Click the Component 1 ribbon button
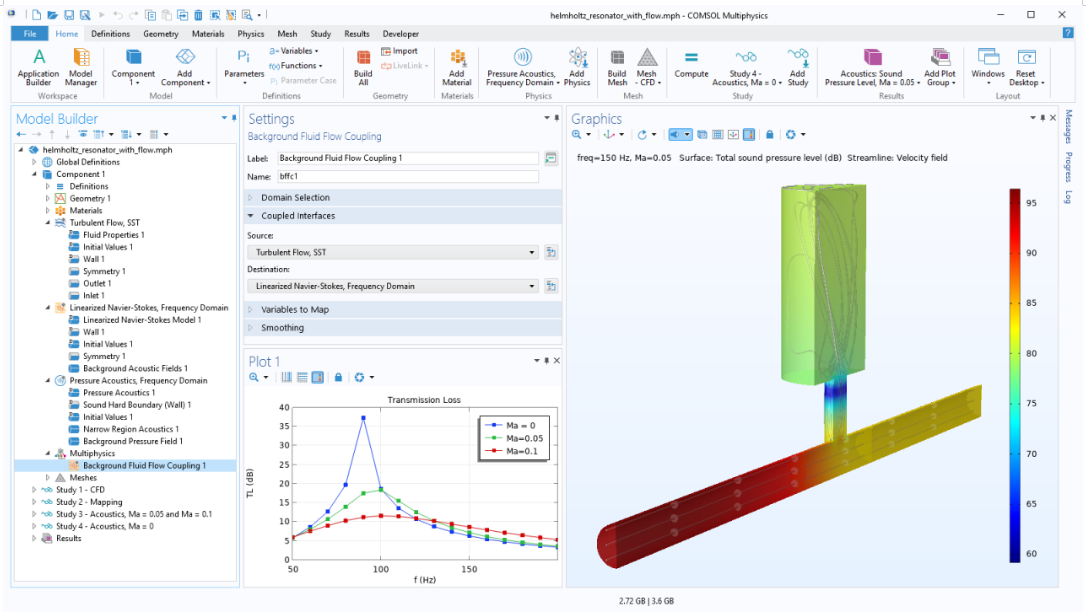Viewport: 1086px width, 613px height. point(133,66)
